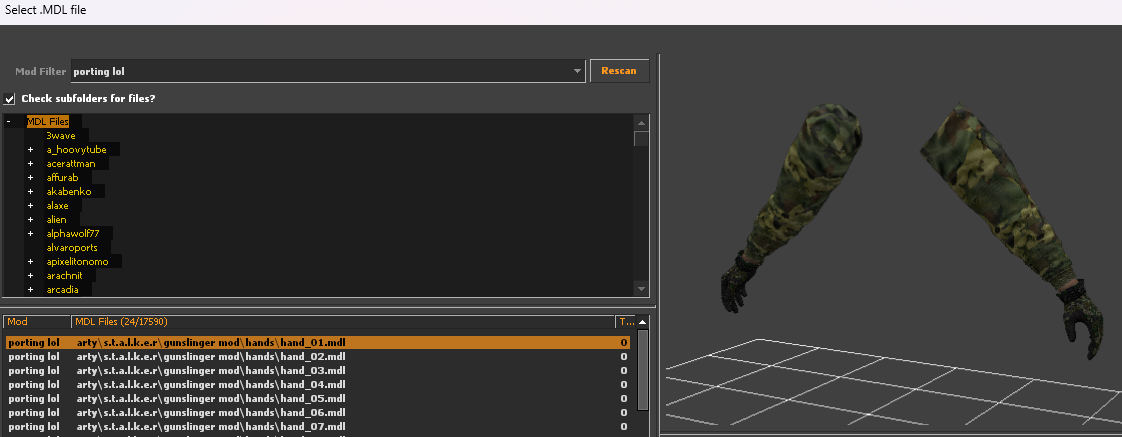Click the Mod Filter field showing 'porting lol'
1122x437 pixels.
tap(328, 72)
